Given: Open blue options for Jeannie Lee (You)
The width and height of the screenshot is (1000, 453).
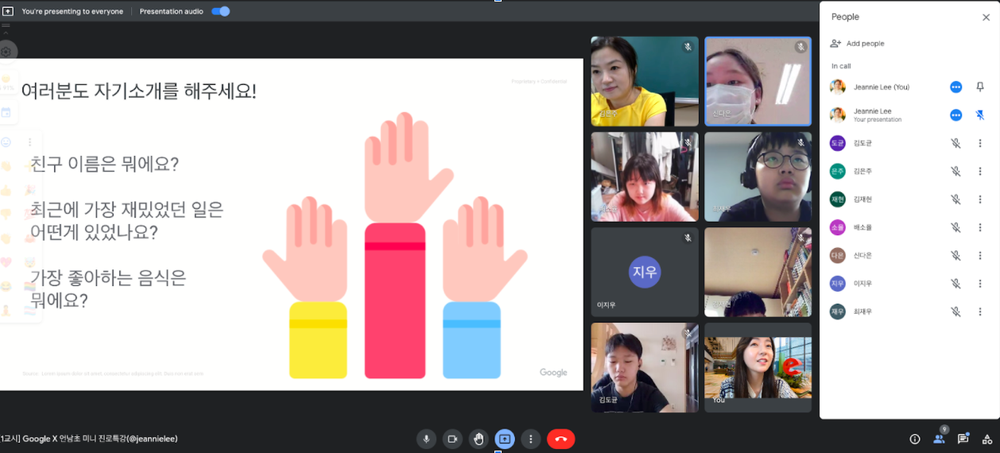Looking at the screenshot, I should pyautogui.click(x=955, y=87).
